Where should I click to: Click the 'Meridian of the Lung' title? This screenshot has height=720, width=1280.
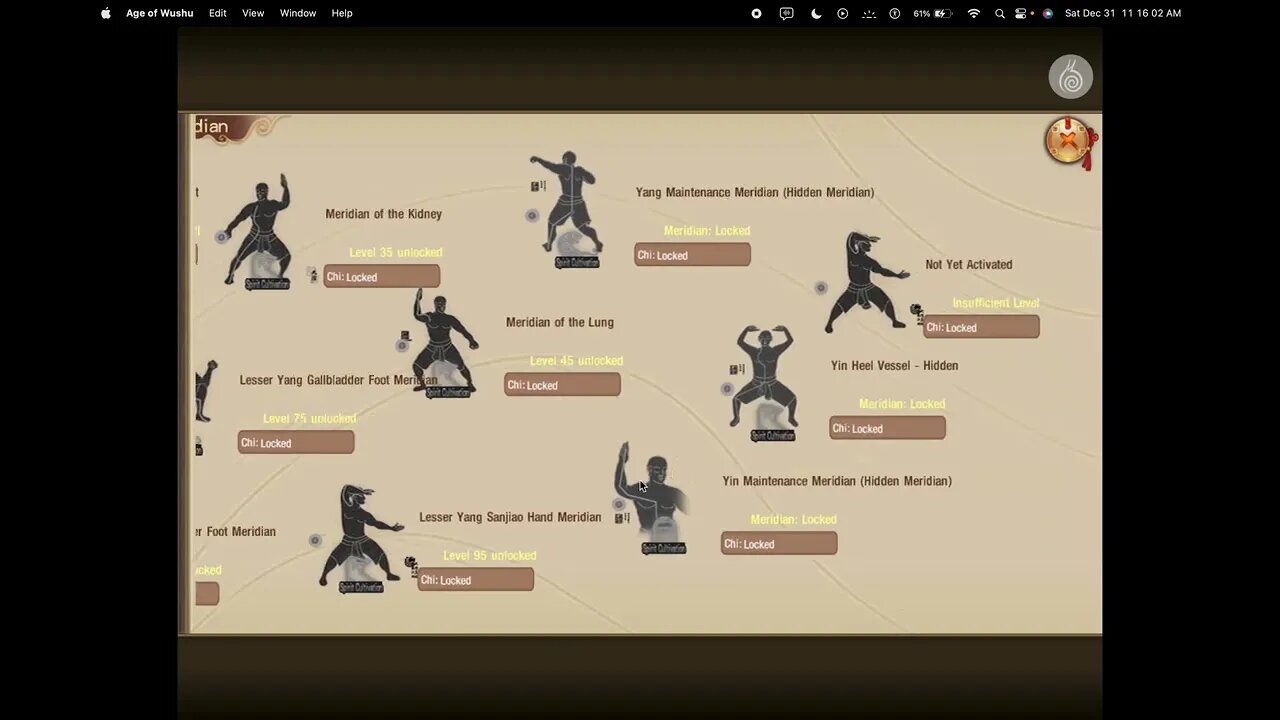560,322
